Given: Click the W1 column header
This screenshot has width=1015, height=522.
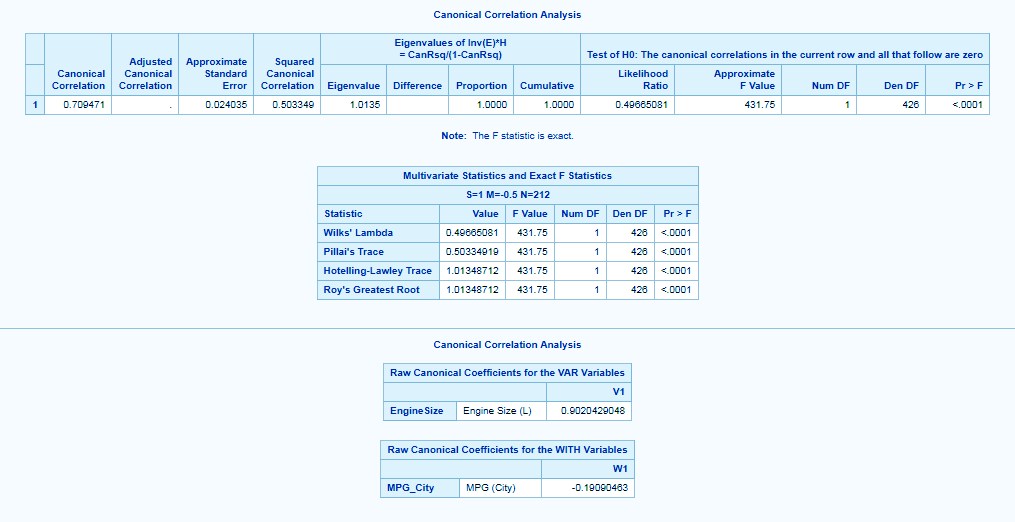Looking at the screenshot, I should (620, 468).
